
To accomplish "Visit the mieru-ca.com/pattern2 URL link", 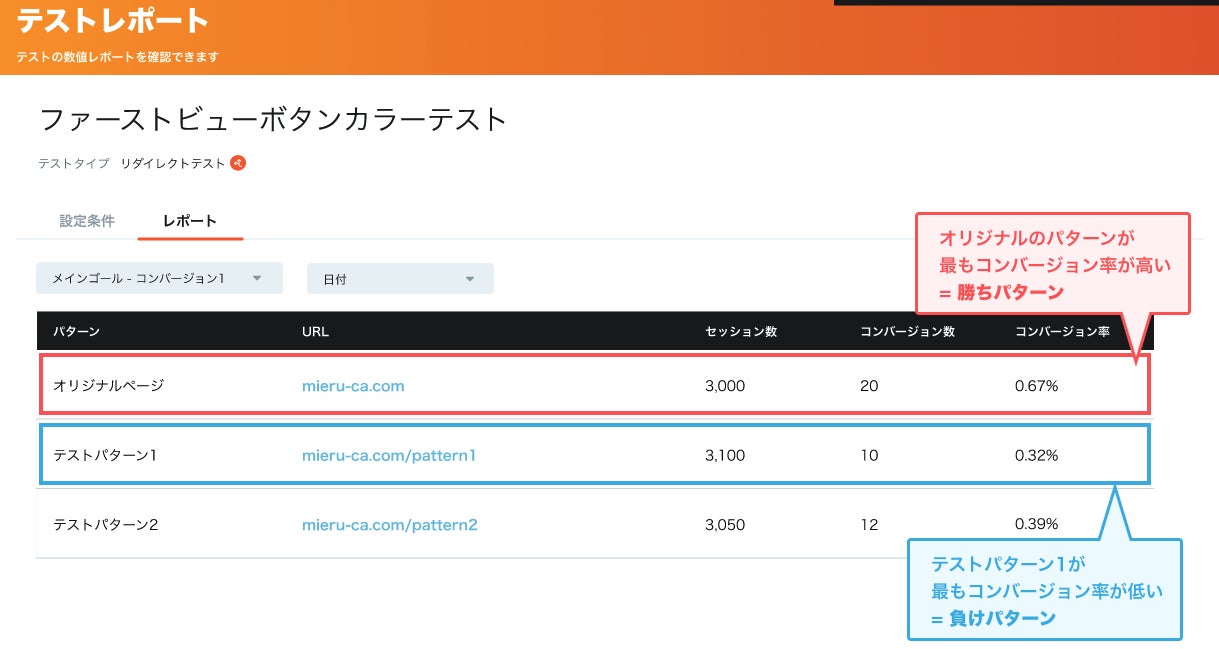I will (390, 525).
